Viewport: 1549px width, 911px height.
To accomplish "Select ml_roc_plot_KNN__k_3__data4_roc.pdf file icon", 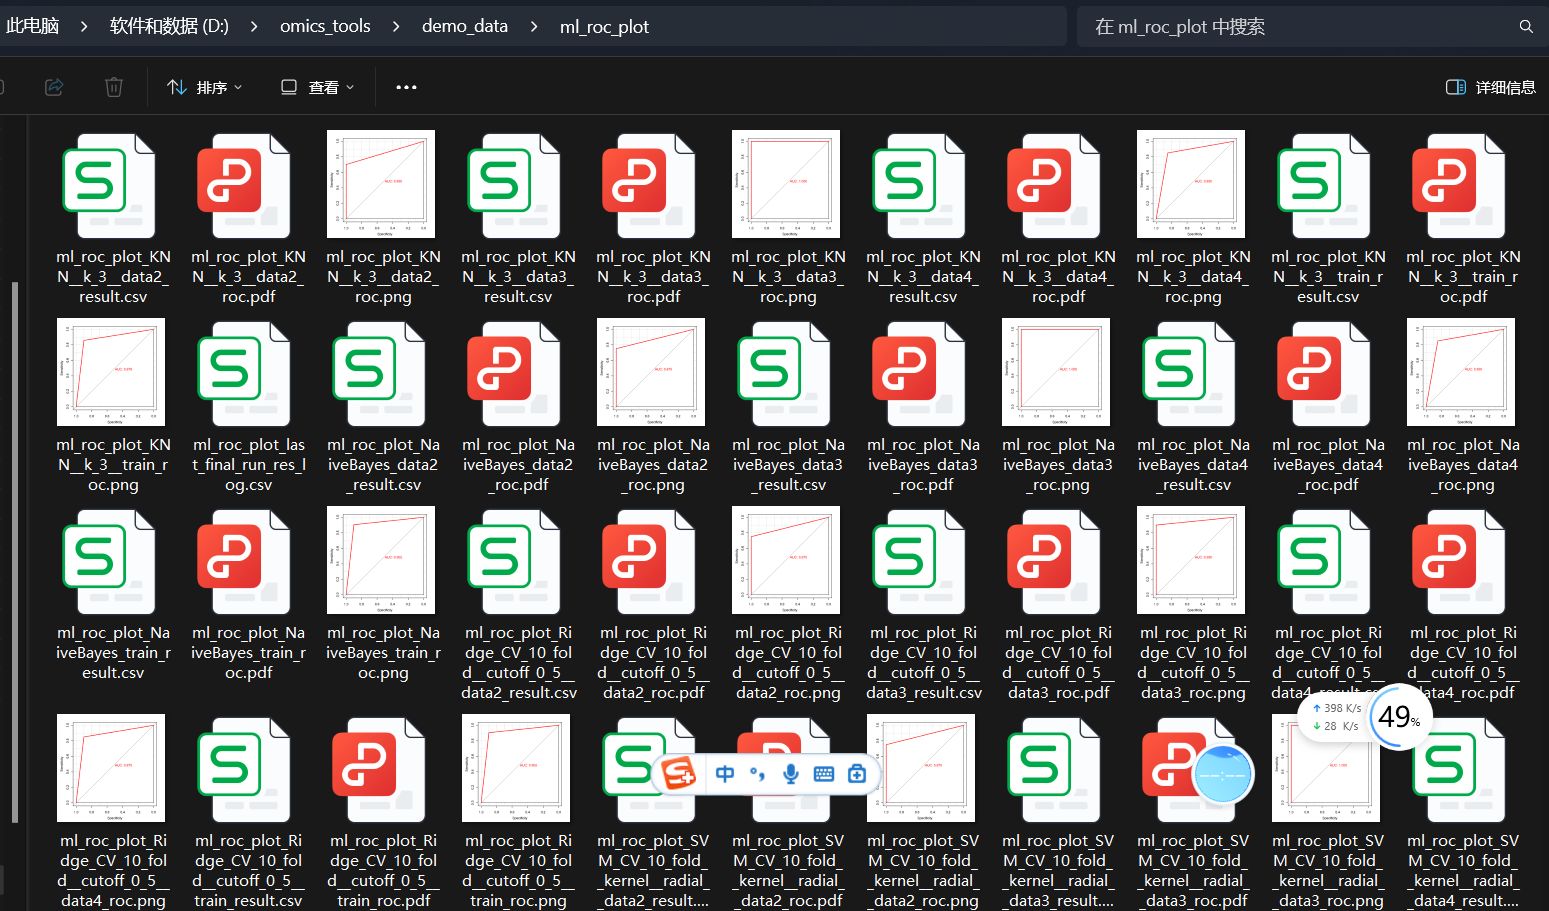I will click(1055, 186).
